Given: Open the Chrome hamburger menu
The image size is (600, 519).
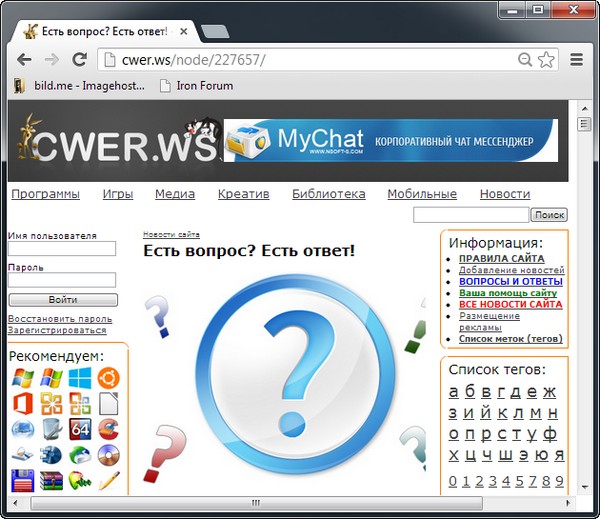Looking at the screenshot, I should [x=576, y=59].
